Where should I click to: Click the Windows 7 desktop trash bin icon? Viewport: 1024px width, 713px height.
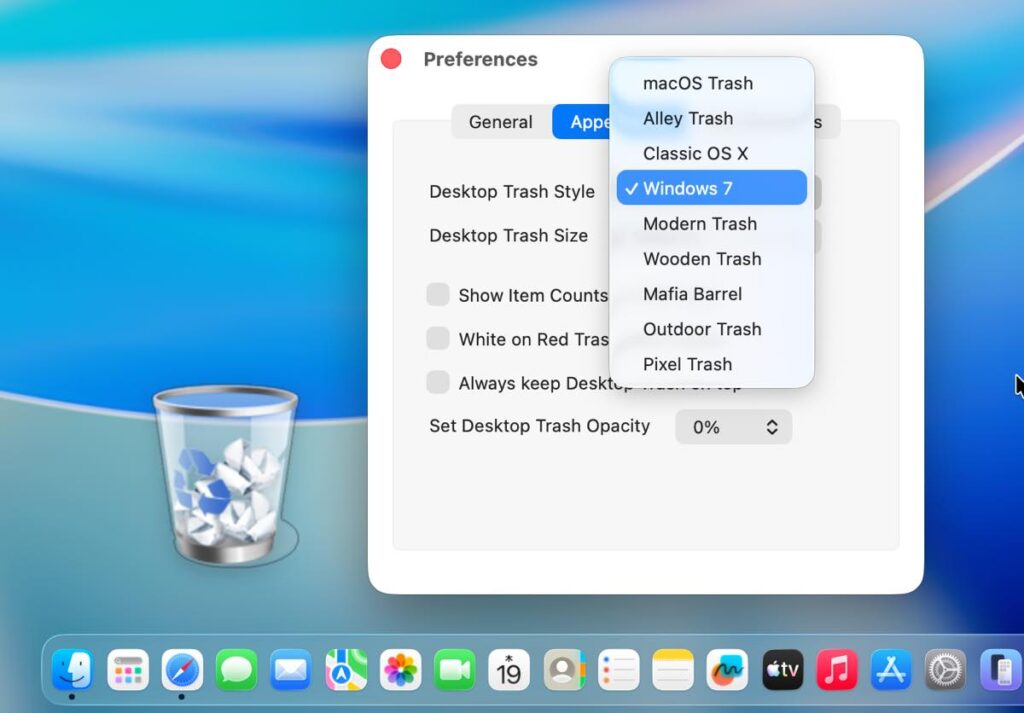(225, 475)
